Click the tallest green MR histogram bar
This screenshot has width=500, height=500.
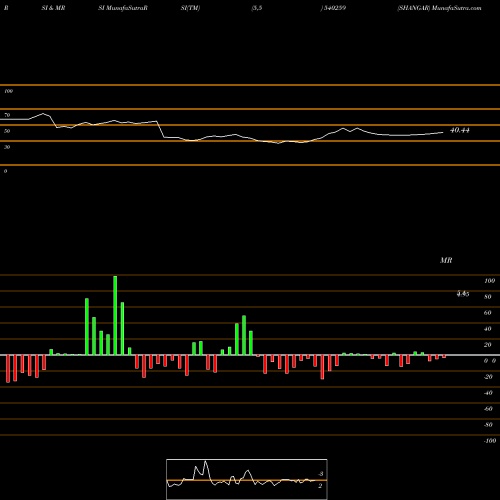click(x=115, y=315)
